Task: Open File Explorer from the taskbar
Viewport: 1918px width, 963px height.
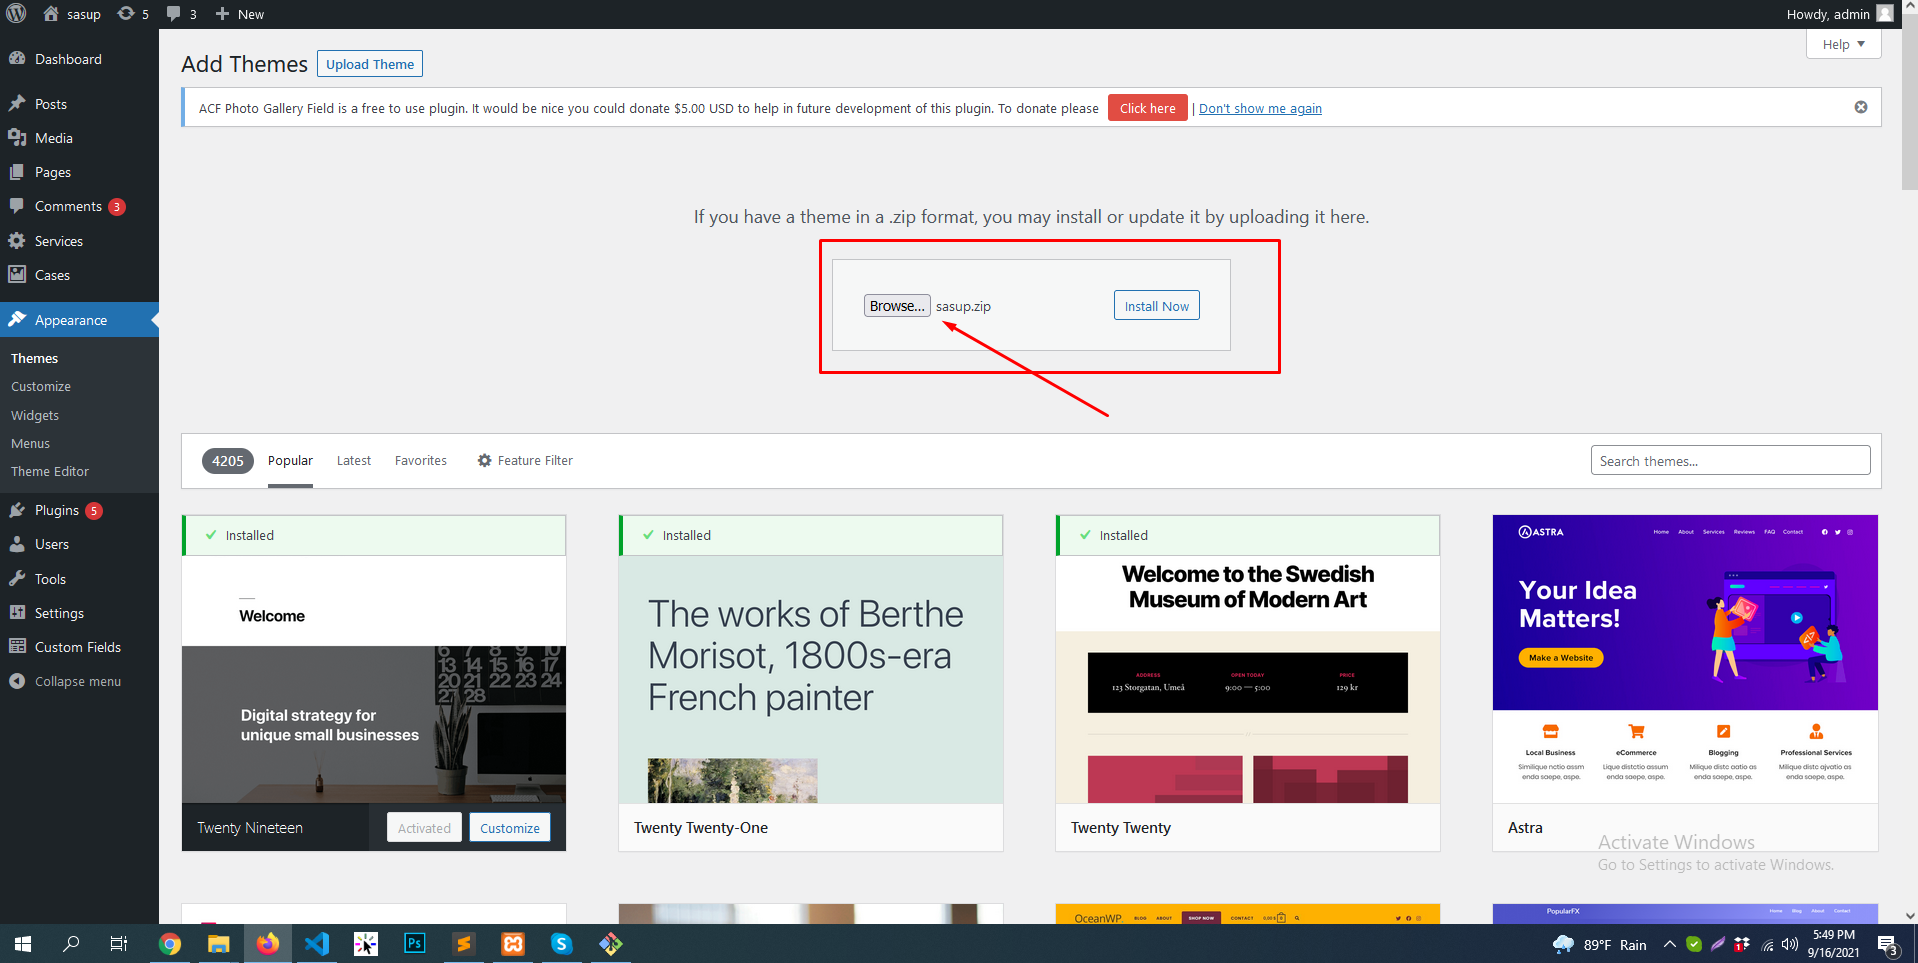Action: click(x=219, y=944)
